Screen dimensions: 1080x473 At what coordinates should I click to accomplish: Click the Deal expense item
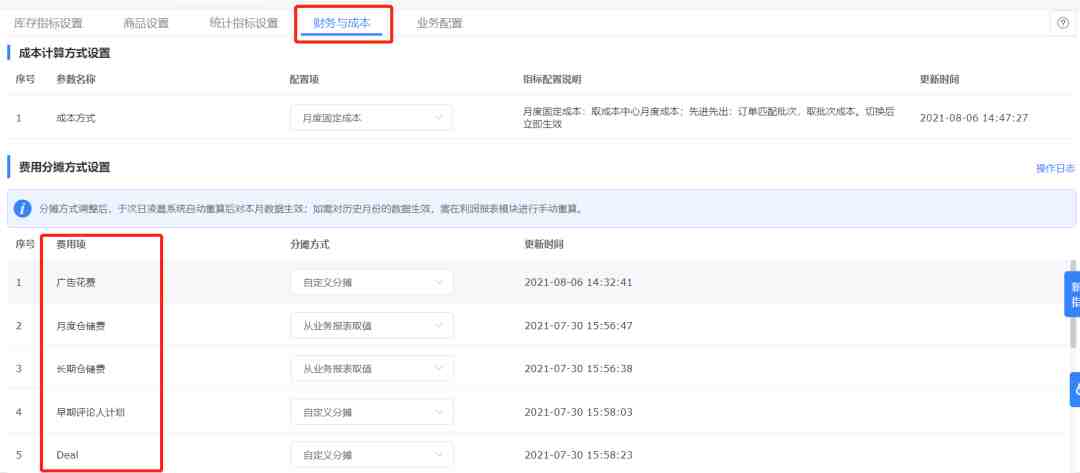67,455
